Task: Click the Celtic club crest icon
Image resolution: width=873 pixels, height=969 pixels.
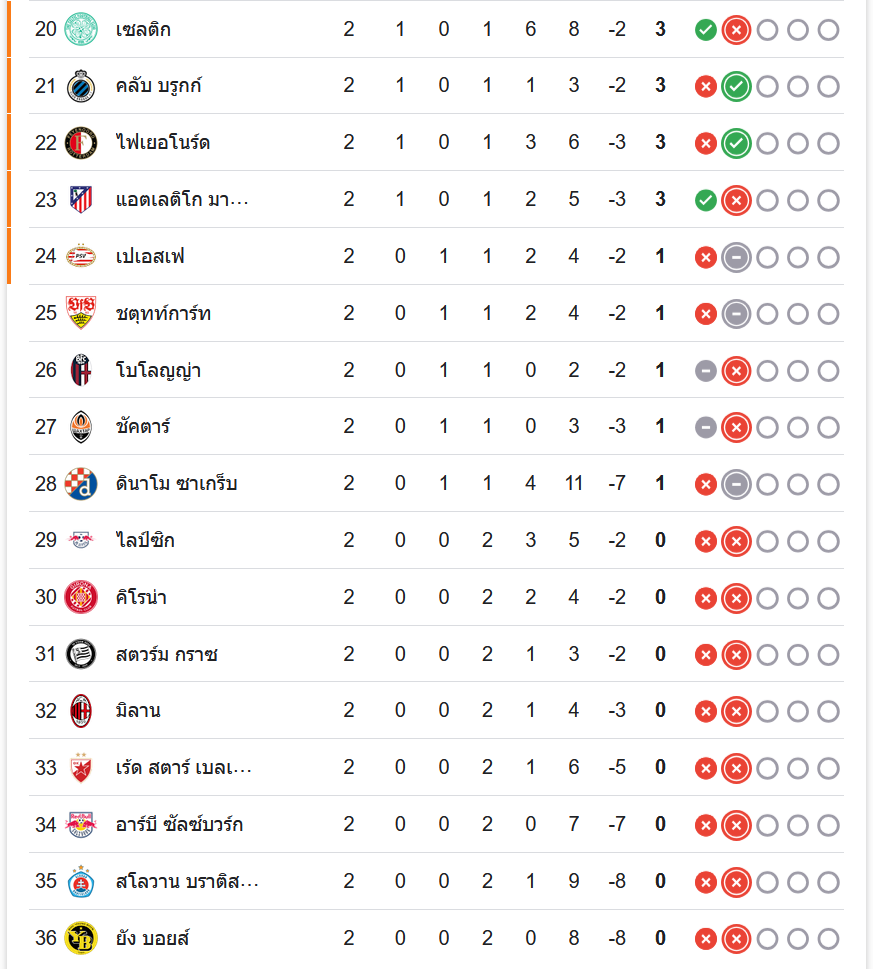Action: [80, 29]
